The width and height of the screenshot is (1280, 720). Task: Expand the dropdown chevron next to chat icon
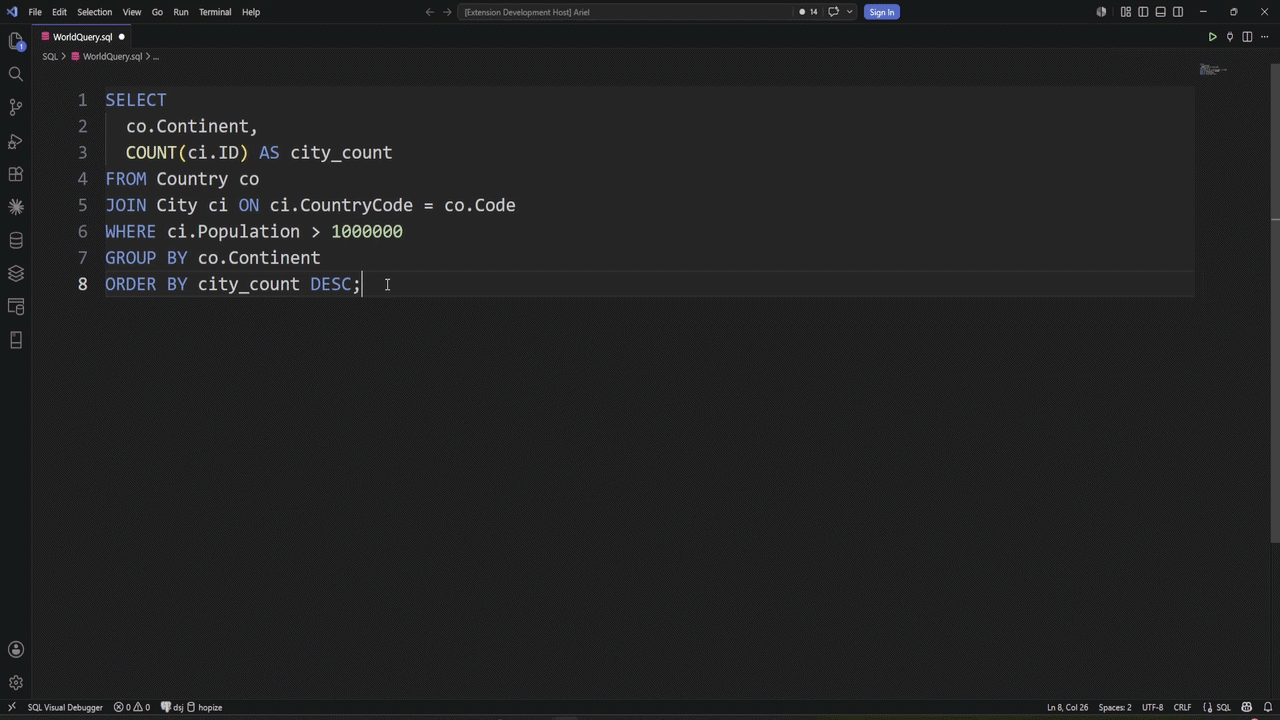[850, 12]
